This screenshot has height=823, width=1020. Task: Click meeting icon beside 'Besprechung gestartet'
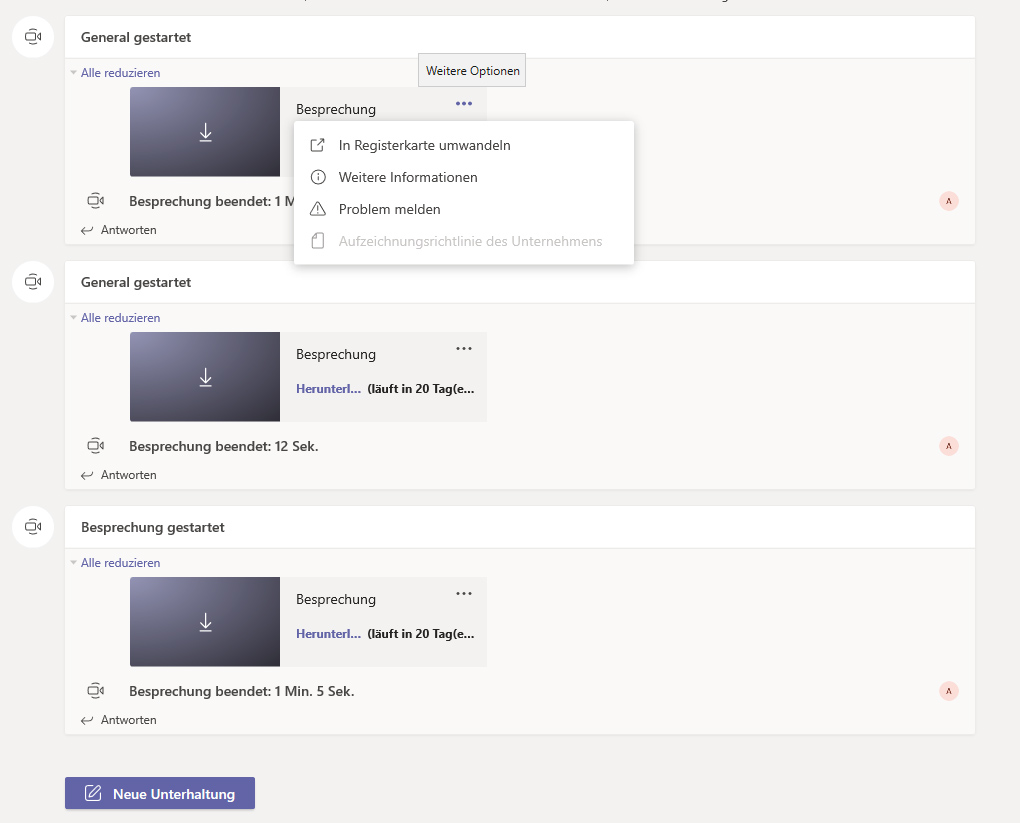click(x=33, y=526)
